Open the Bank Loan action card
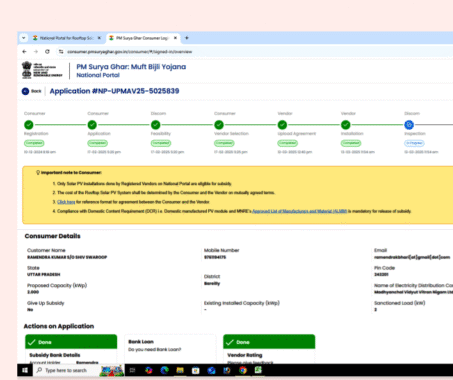This screenshot has height=380, width=453. click(170, 349)
